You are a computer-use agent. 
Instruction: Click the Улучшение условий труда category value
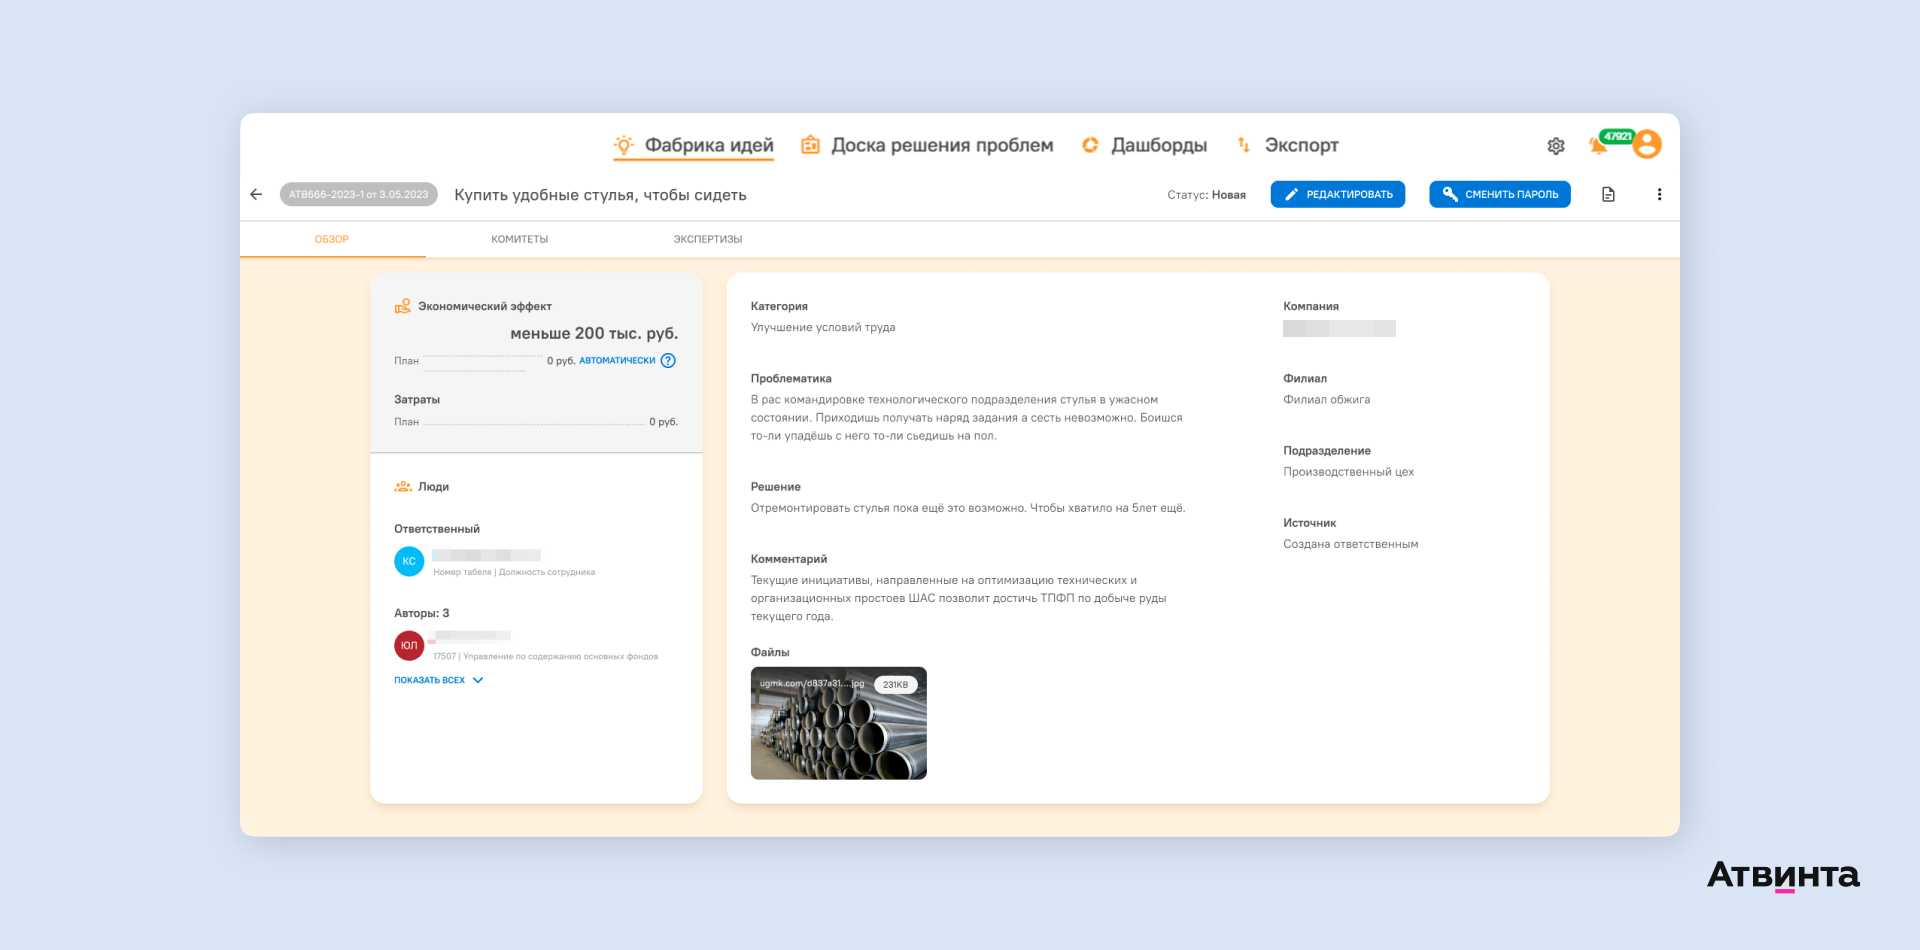[823, 328]
